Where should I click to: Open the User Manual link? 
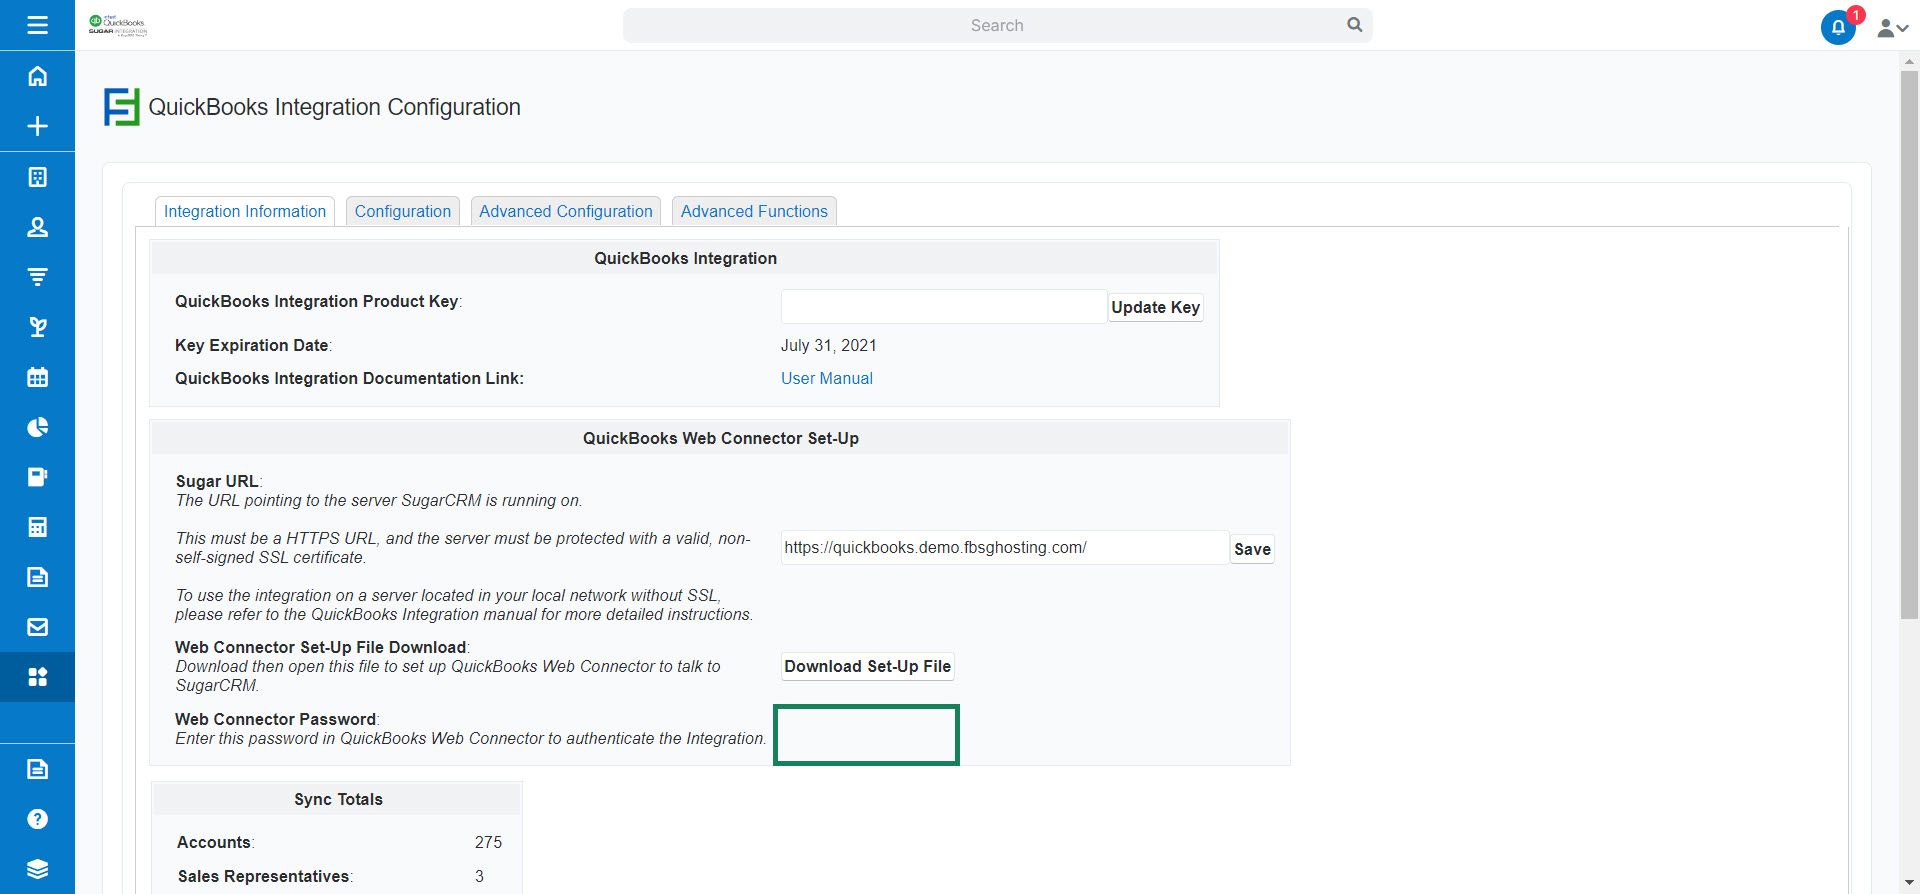[x=826, y=378]
